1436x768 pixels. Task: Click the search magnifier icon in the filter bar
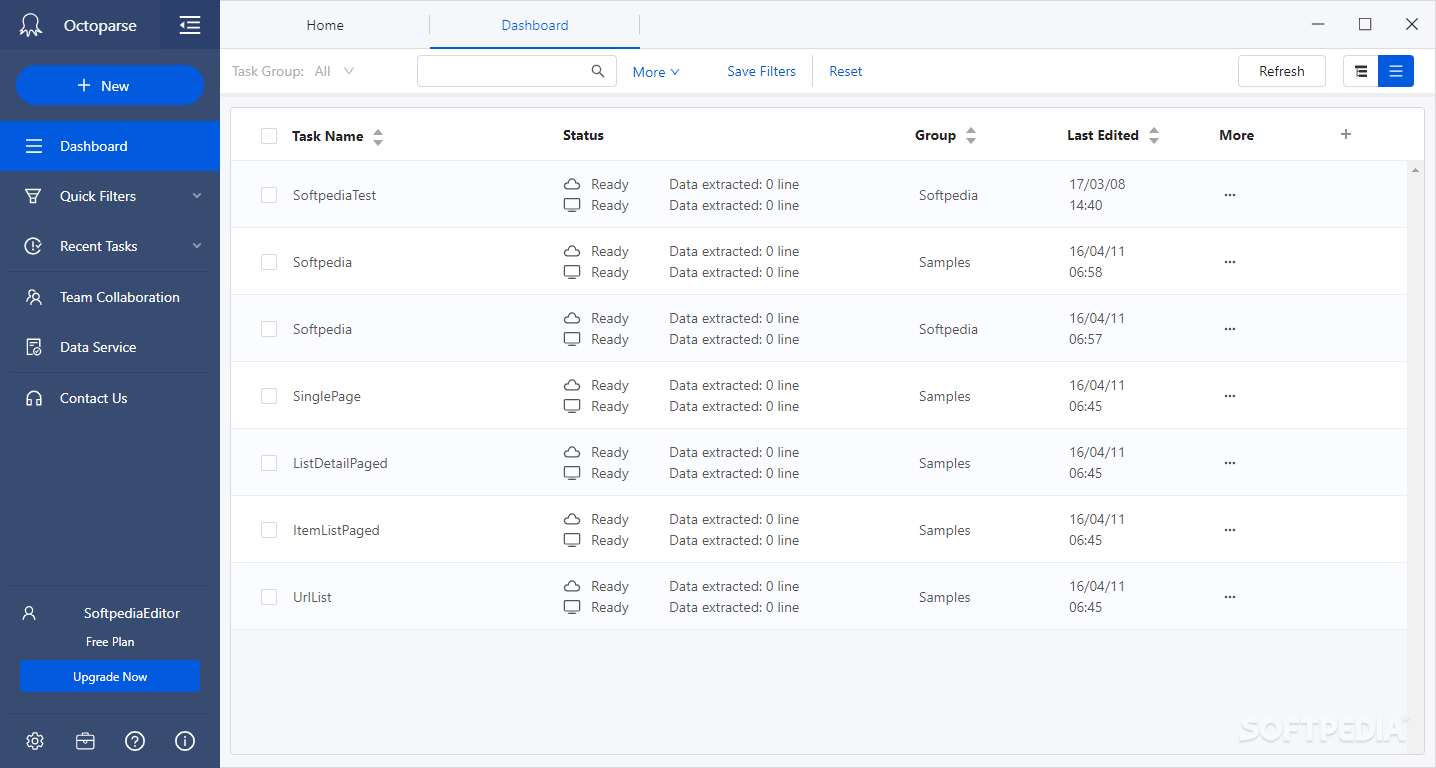click(598, 71)
